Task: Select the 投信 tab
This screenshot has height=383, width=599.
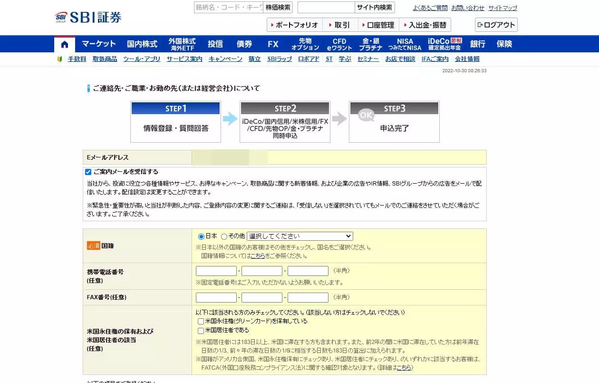Action: (x=215, y=44)
